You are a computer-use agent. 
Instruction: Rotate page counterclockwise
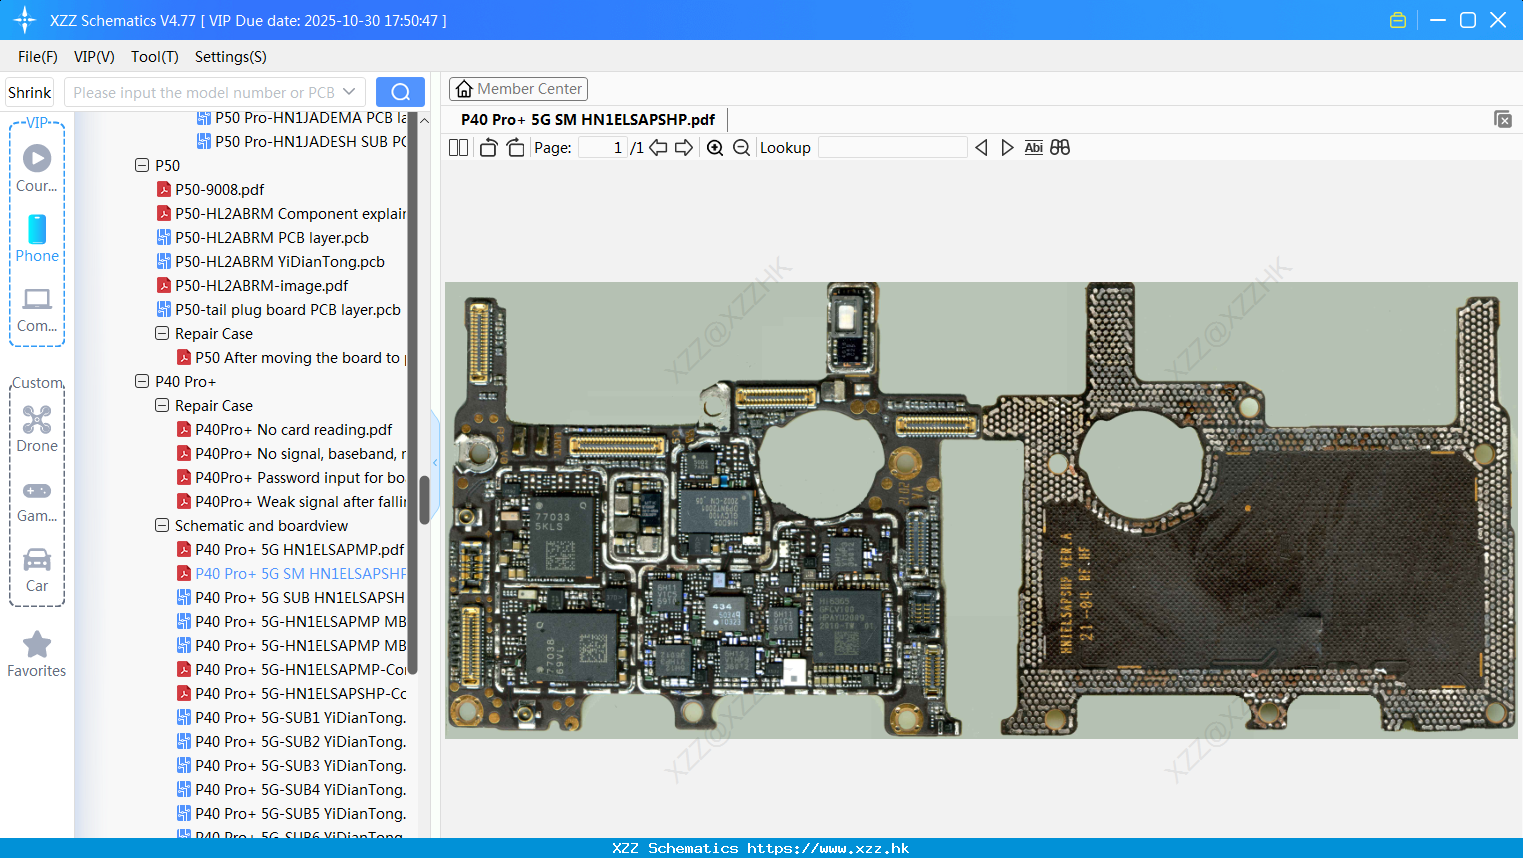(488, 148)
